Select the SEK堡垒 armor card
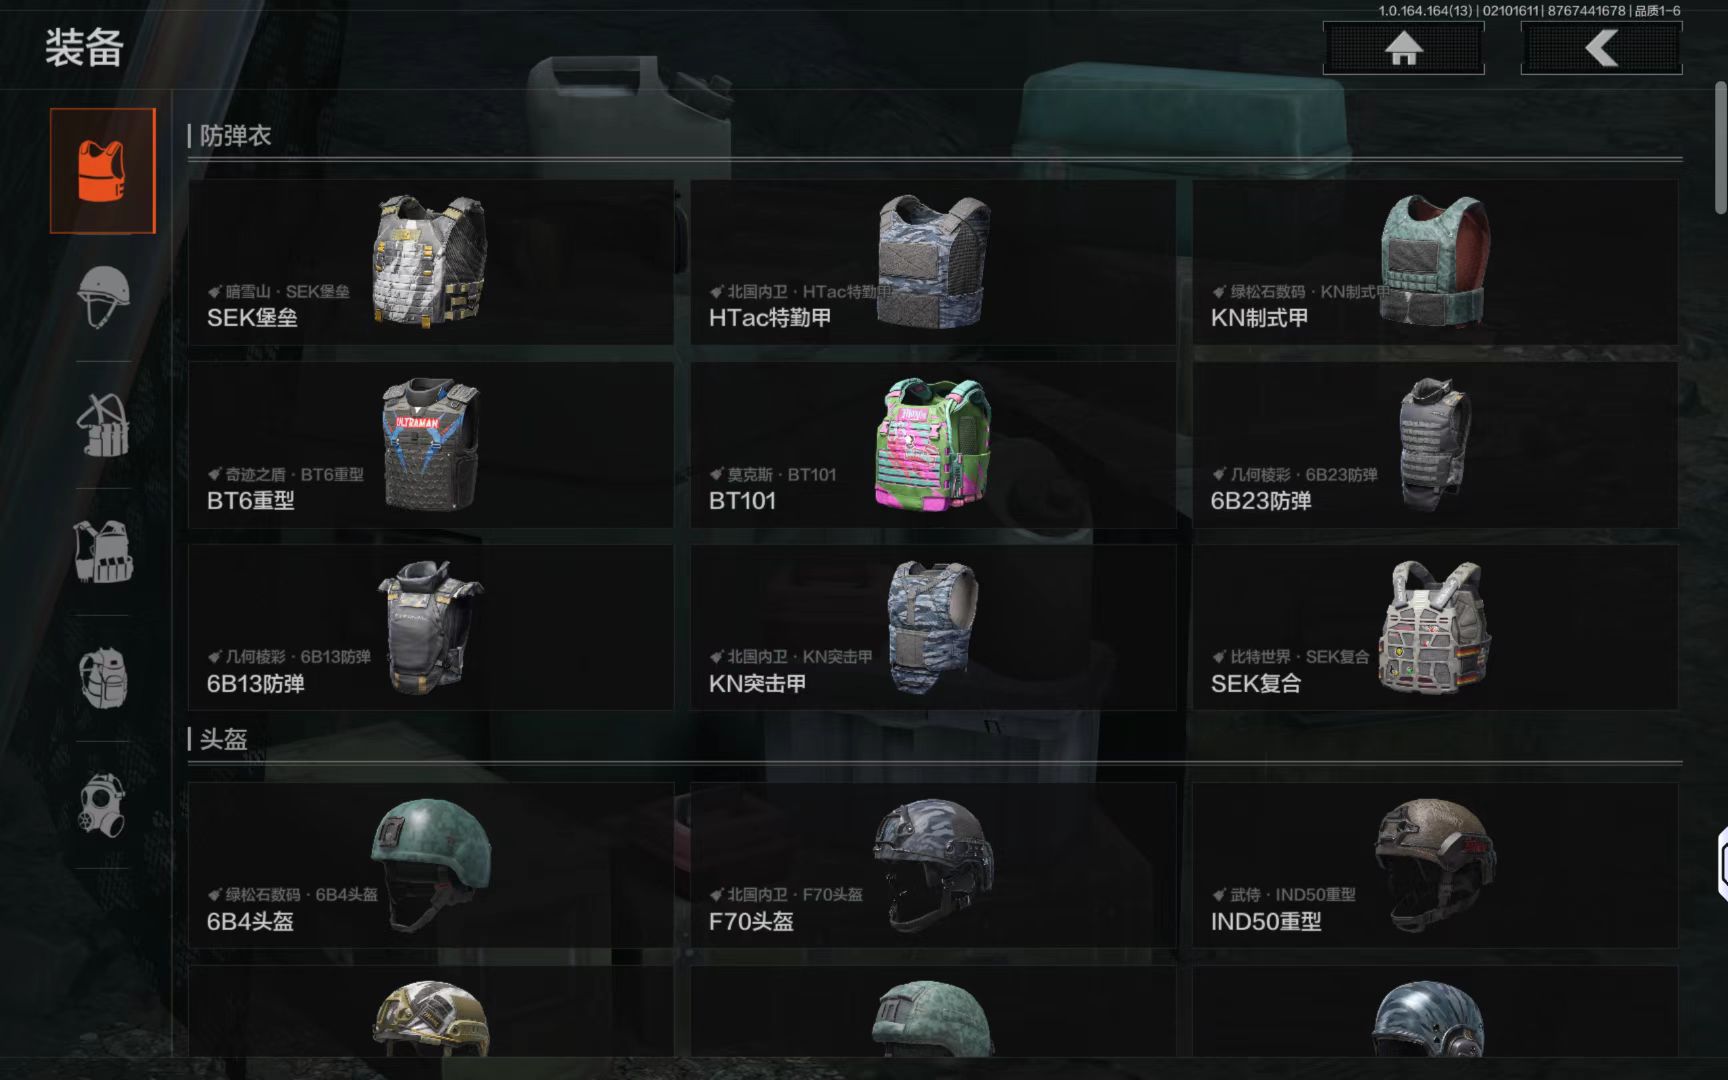 [431, 263]
